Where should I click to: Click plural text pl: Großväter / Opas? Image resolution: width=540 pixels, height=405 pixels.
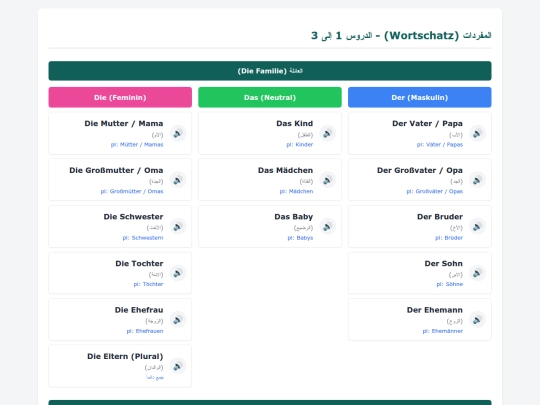[435, 191]
